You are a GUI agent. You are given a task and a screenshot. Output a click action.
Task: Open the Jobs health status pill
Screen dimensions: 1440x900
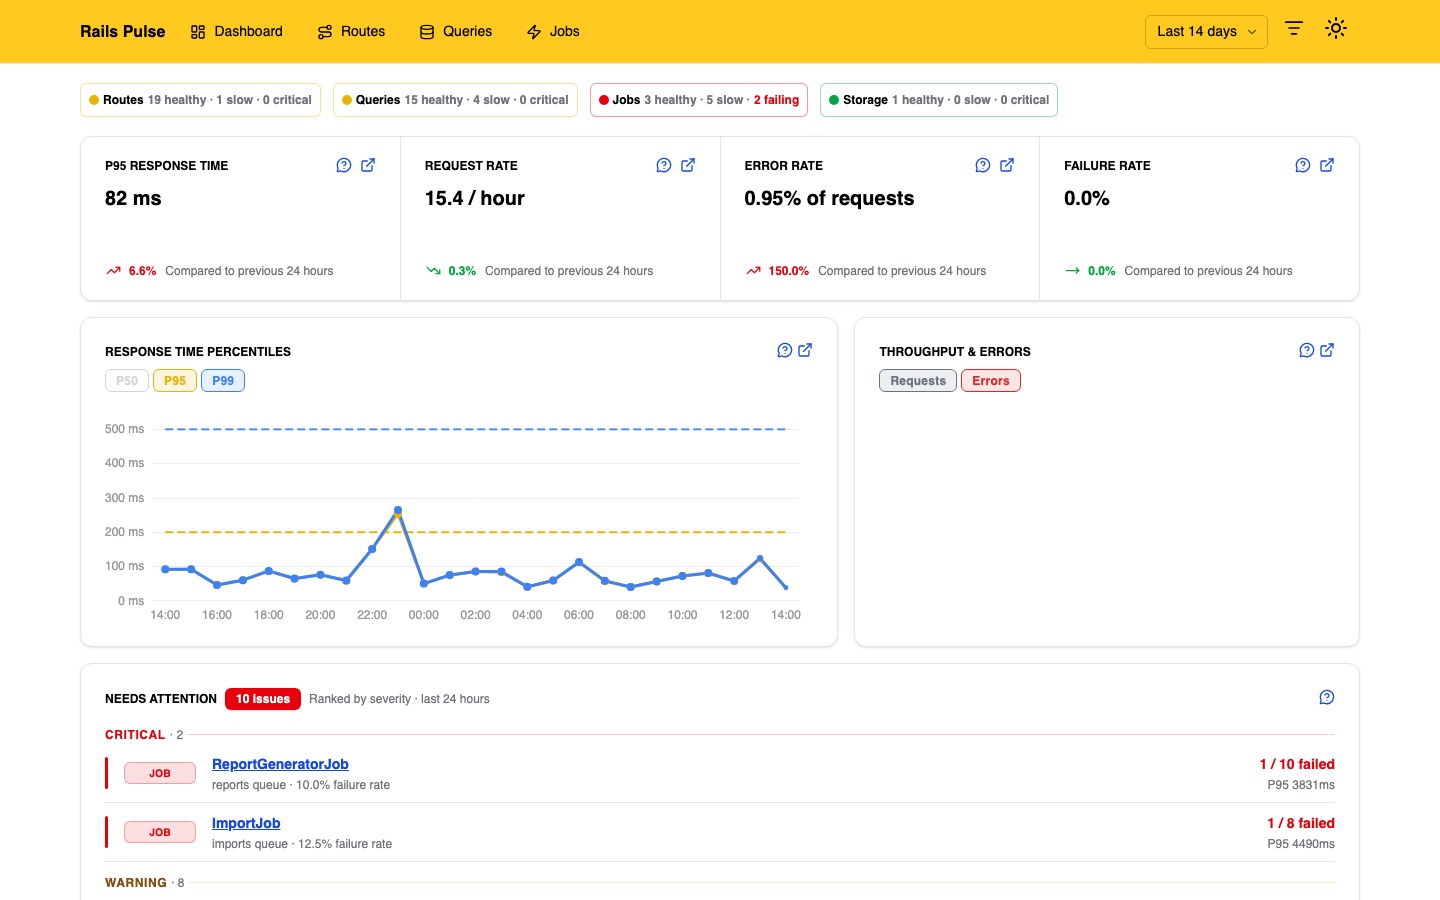(699, 100)
